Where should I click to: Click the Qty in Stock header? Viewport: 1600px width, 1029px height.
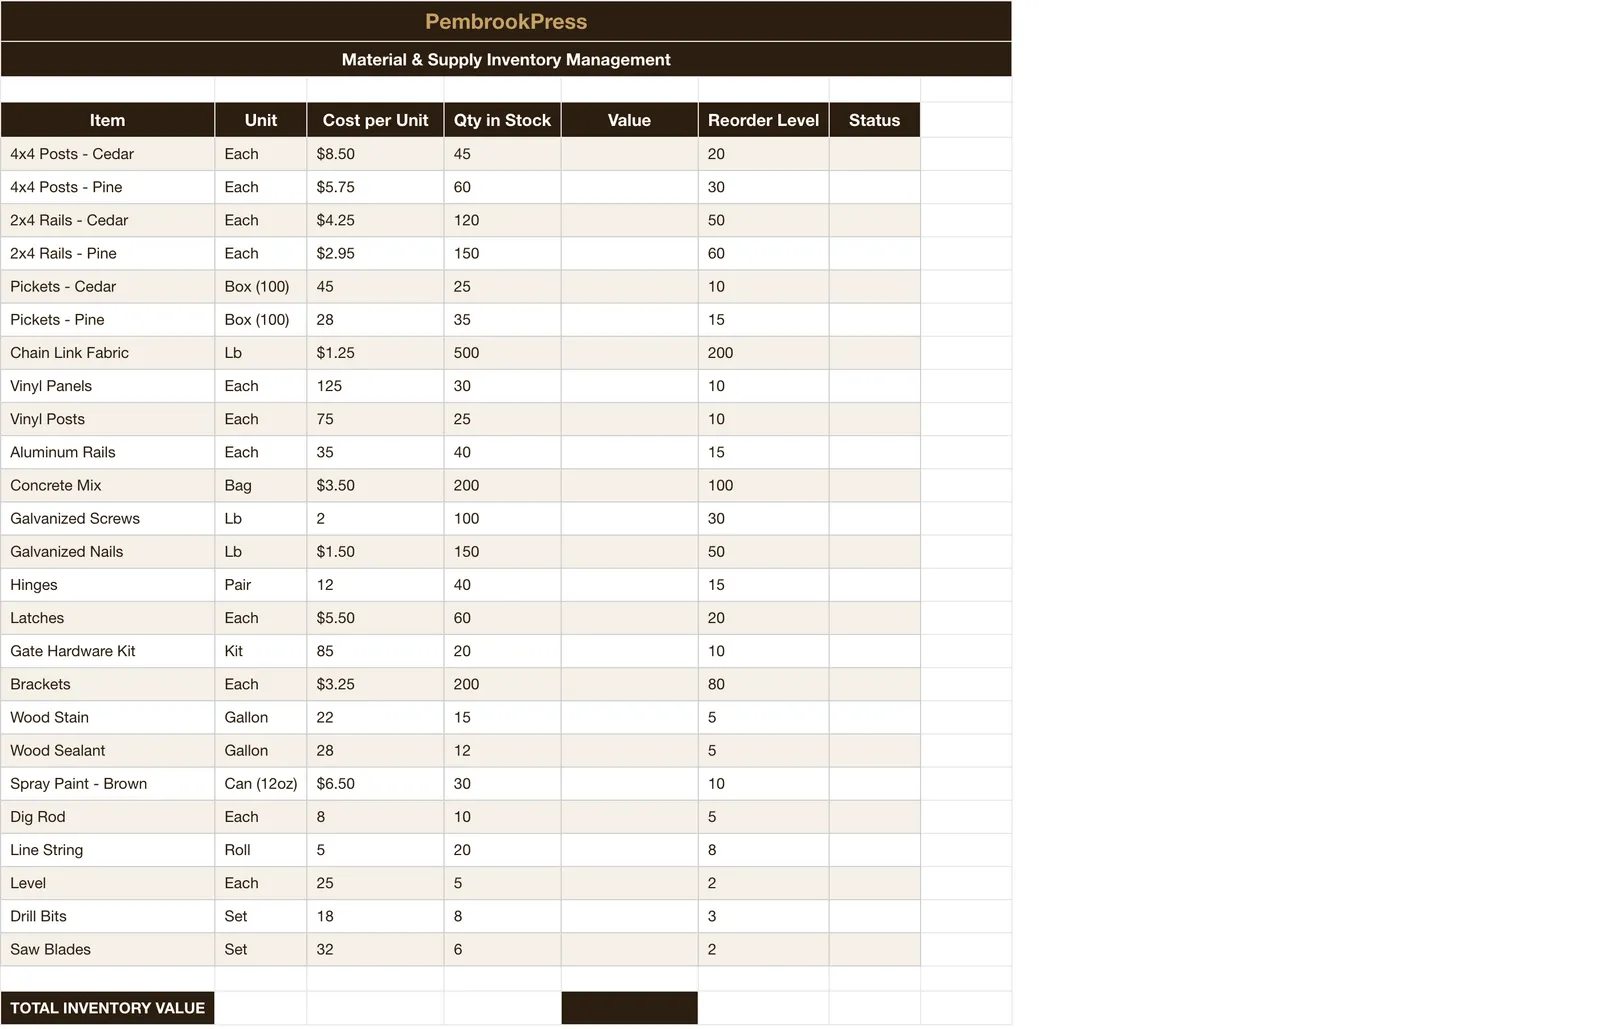502,120
